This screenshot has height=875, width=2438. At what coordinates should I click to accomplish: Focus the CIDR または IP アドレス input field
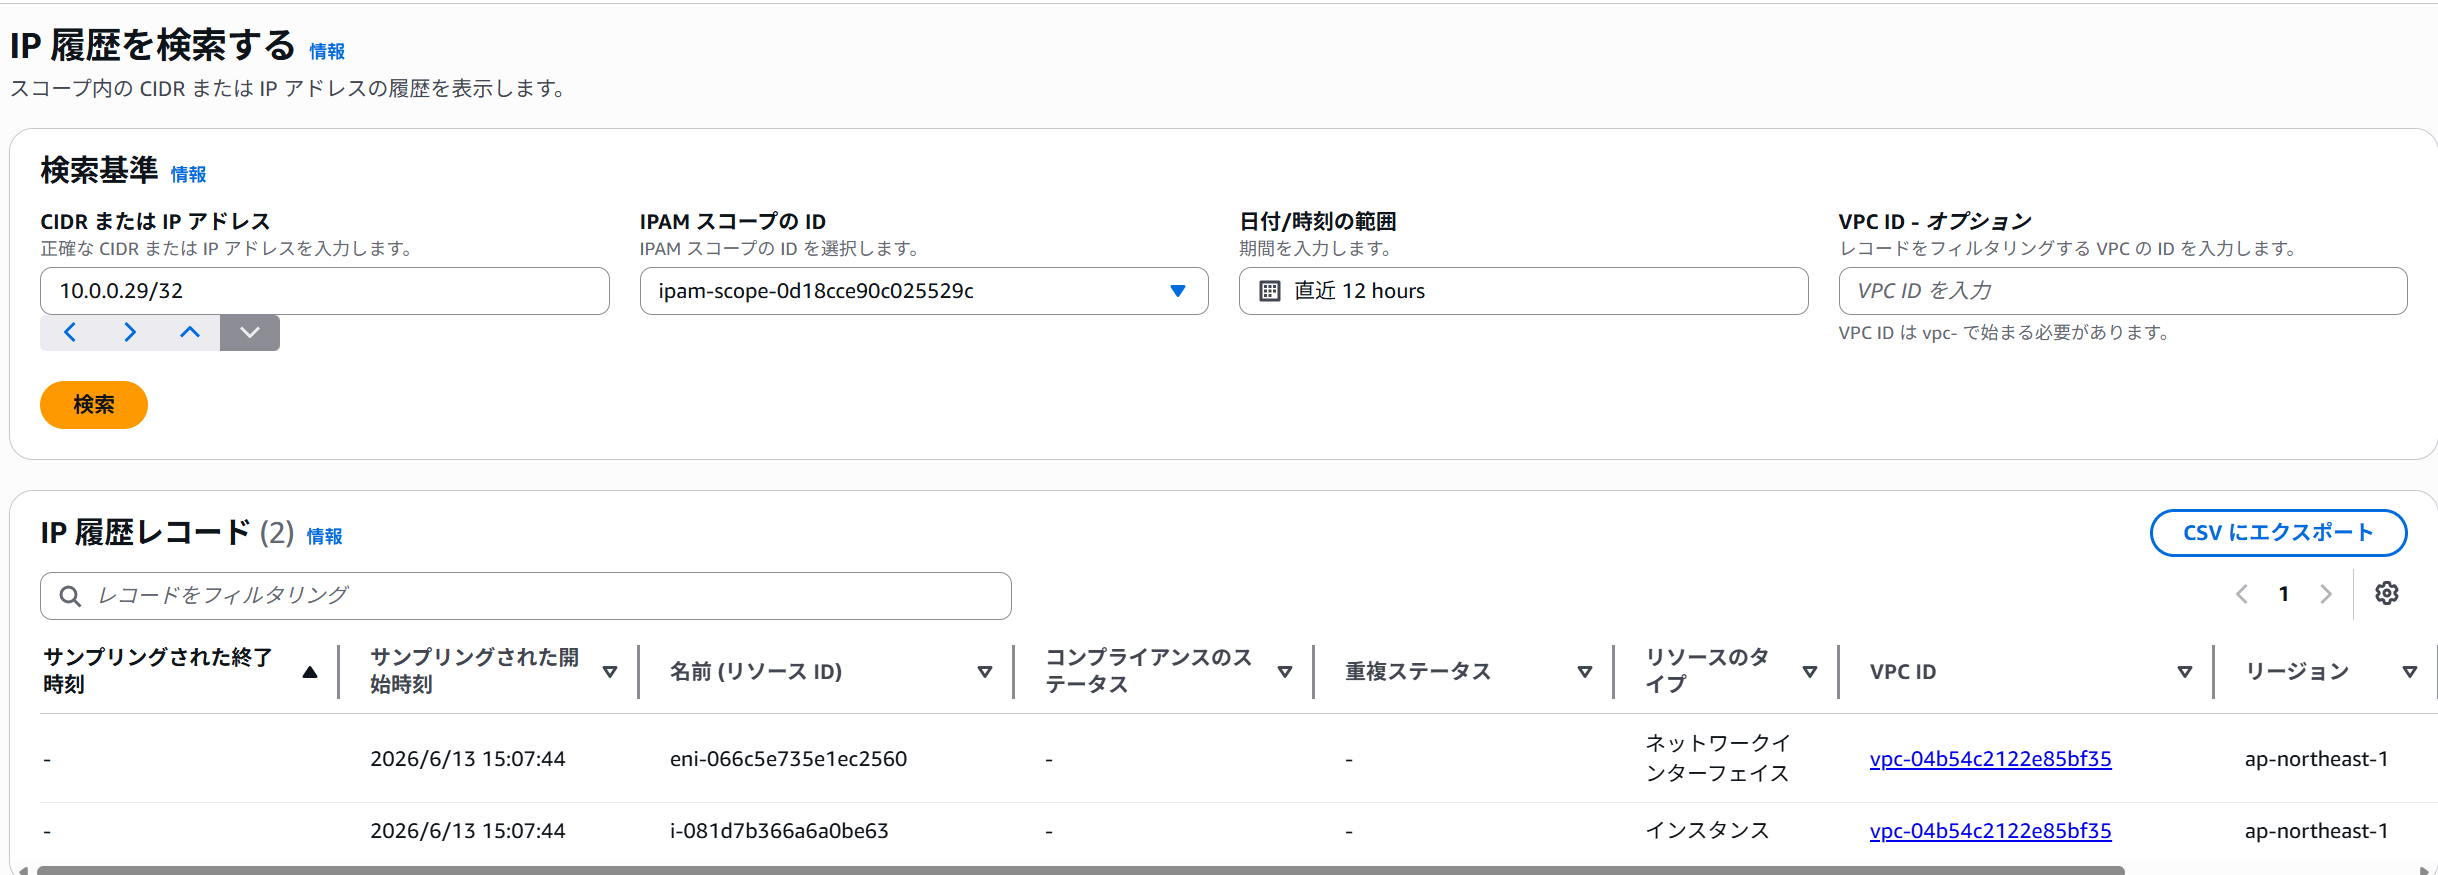click(x=325, y=291)
